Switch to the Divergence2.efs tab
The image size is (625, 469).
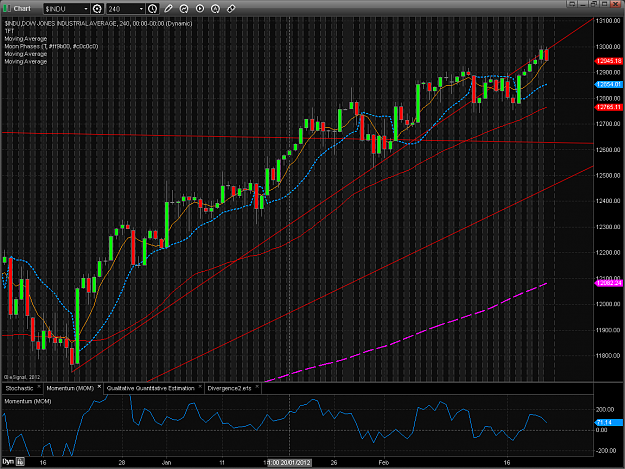230,388
